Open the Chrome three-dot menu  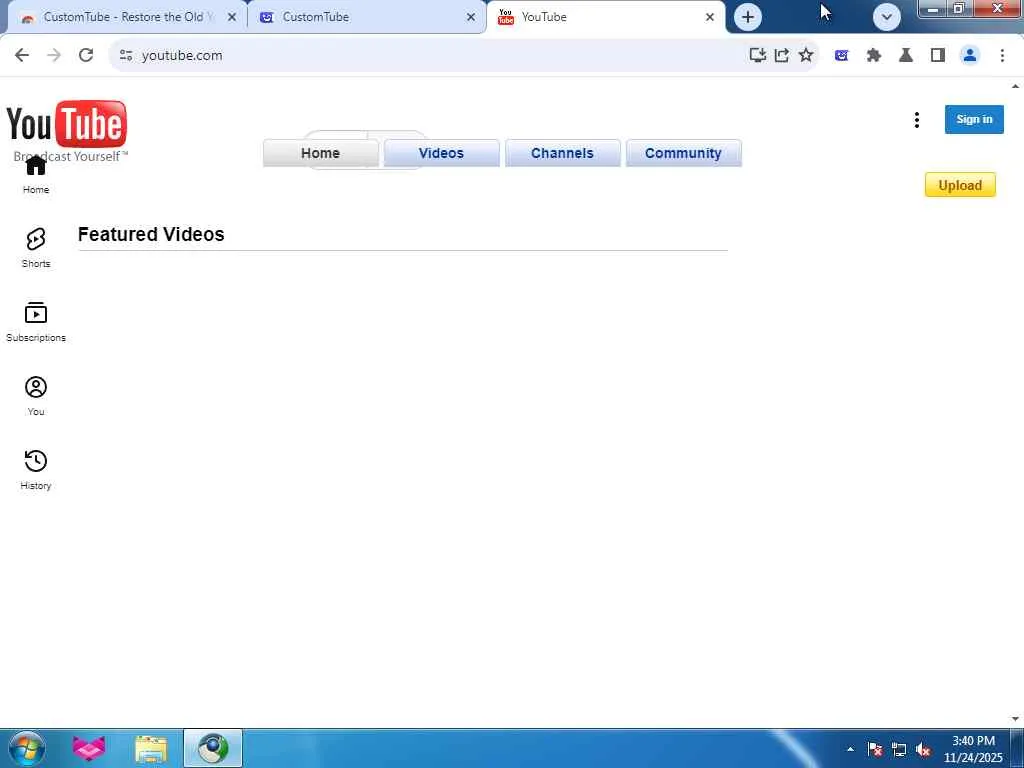pyautogui.click(x=1002, y=56)
